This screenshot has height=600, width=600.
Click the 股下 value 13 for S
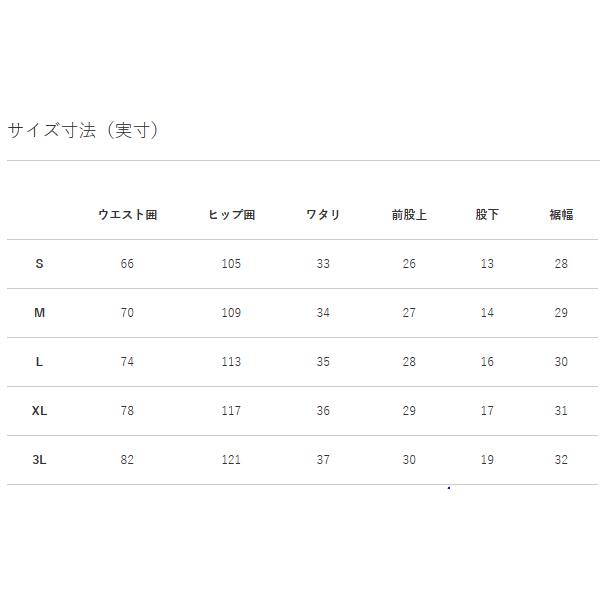tap(487, 264)
